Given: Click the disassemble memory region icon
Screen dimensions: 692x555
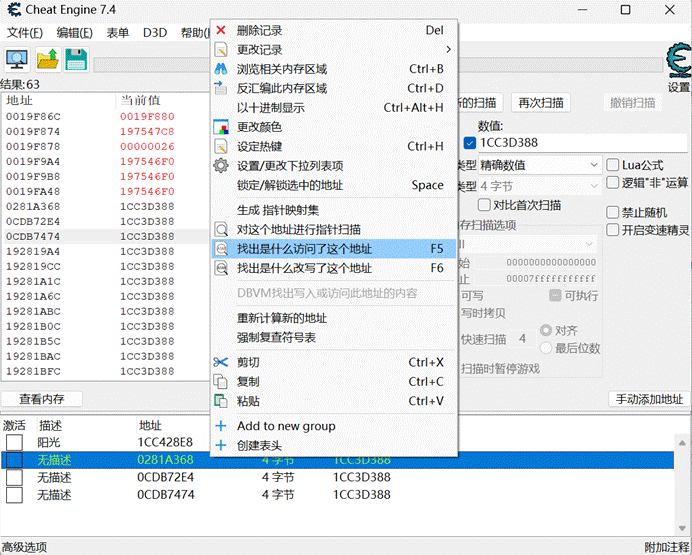Looking at the screenshot, I should pos(221,88).
